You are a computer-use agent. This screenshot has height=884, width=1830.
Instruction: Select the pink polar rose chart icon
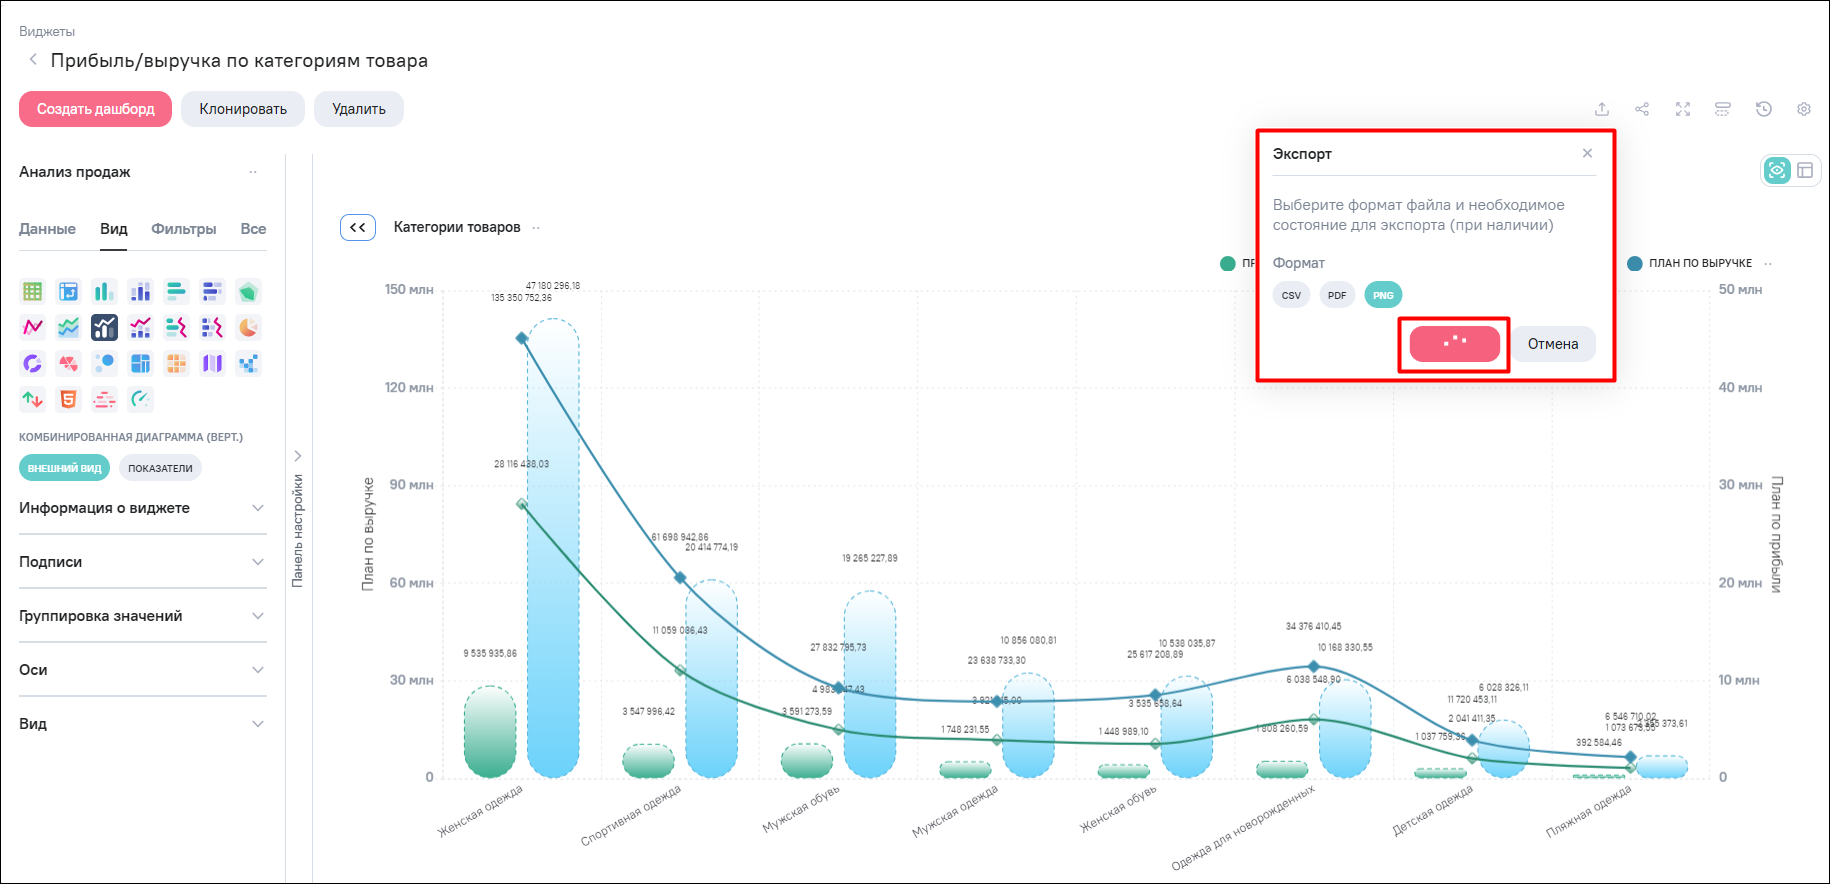[x=68, y=363]
